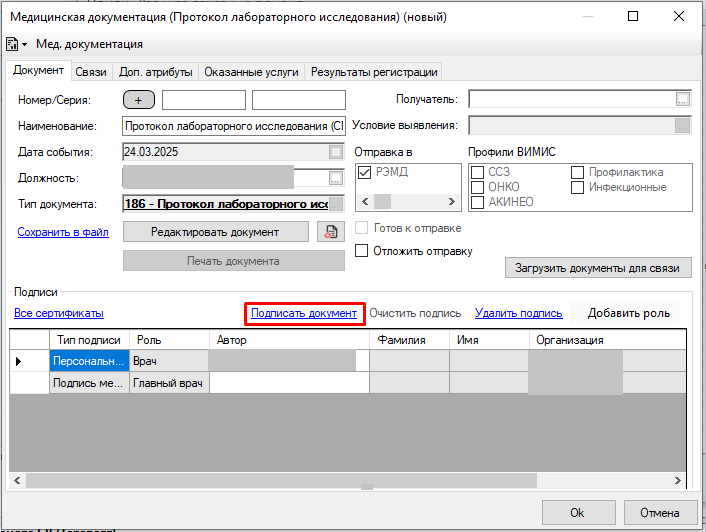
Task: Open the Дата события calendar dropdown
Action: (x=335, y=152)
